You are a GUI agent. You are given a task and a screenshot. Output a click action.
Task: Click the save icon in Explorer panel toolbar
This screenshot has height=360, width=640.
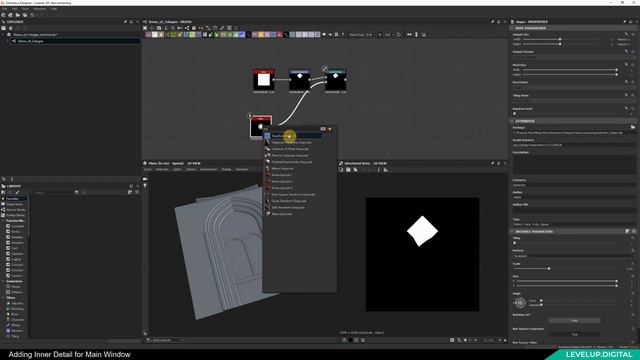pyautogui.click(x=4, y=28)
